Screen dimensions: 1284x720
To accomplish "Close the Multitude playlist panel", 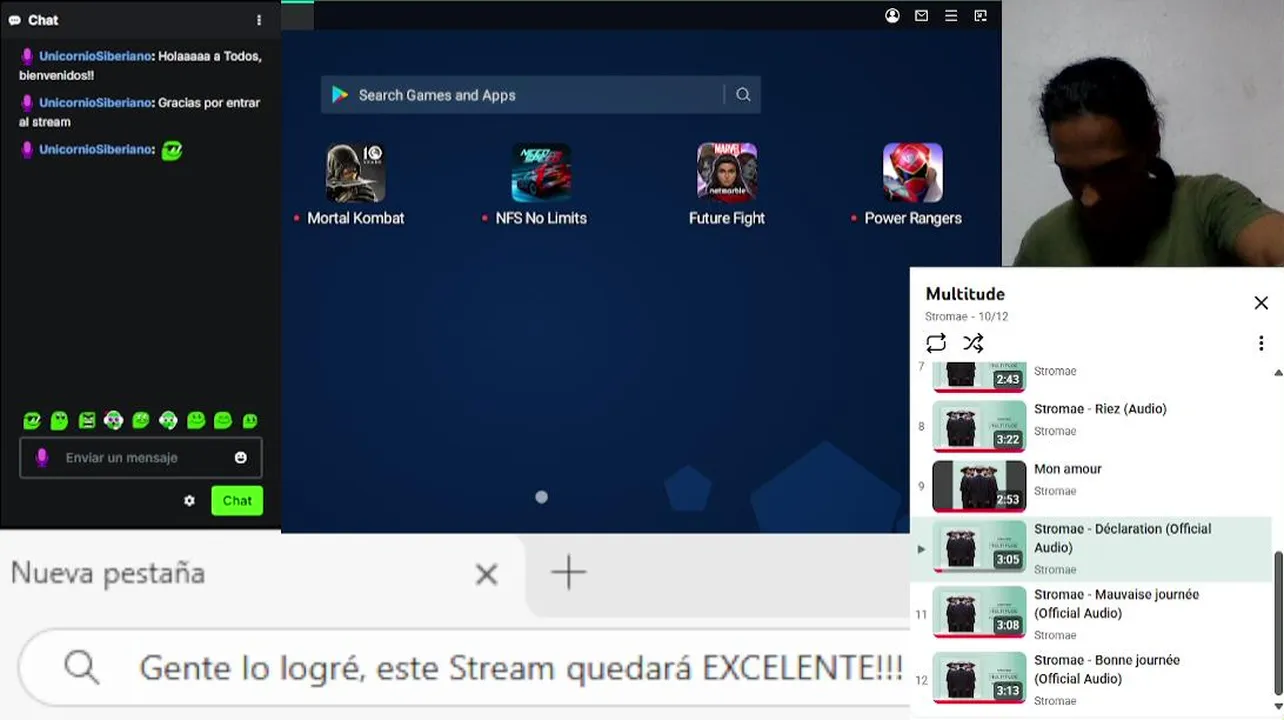I will [1261, 303].
